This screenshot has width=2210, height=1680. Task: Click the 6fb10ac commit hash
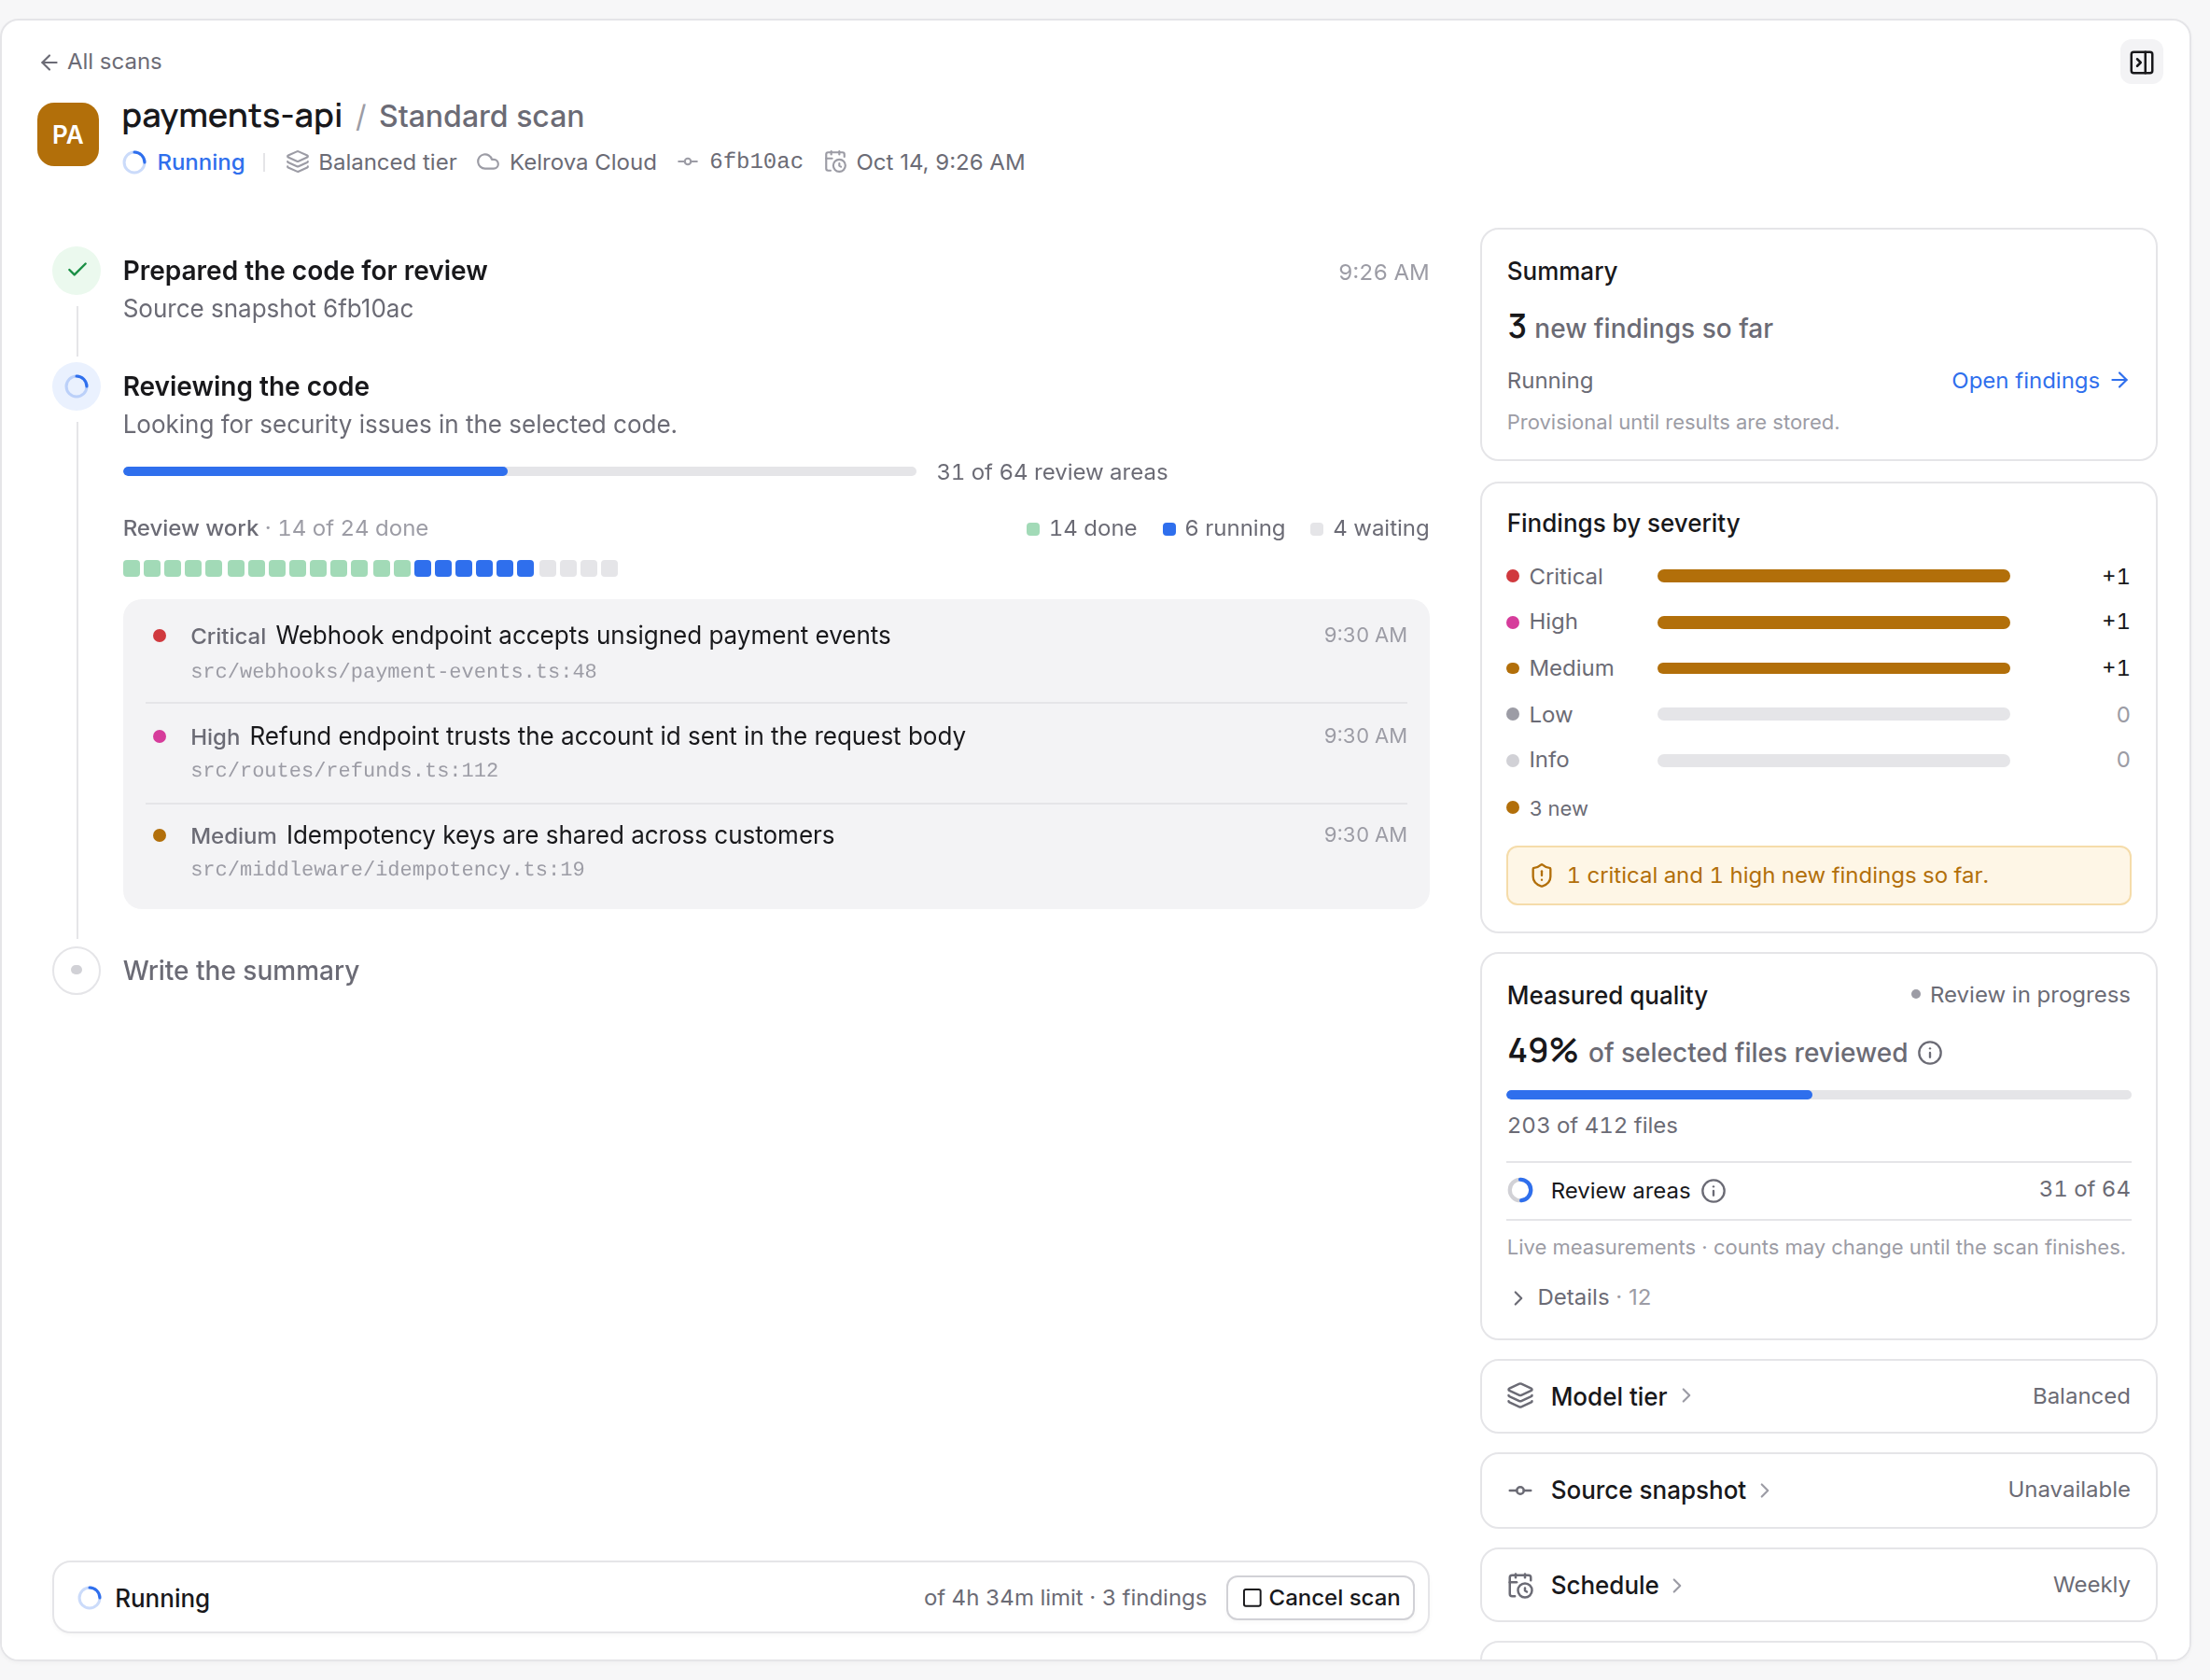[x=756, y=161]
